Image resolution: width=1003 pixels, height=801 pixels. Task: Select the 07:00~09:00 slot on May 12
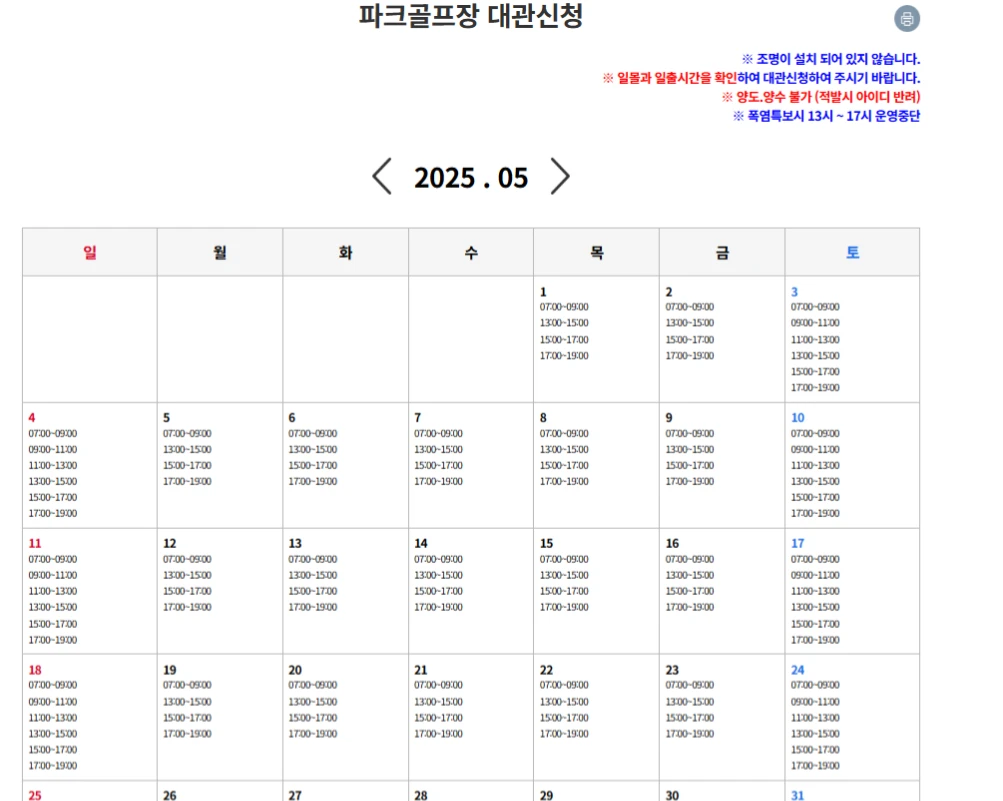(x=189, y=559)
